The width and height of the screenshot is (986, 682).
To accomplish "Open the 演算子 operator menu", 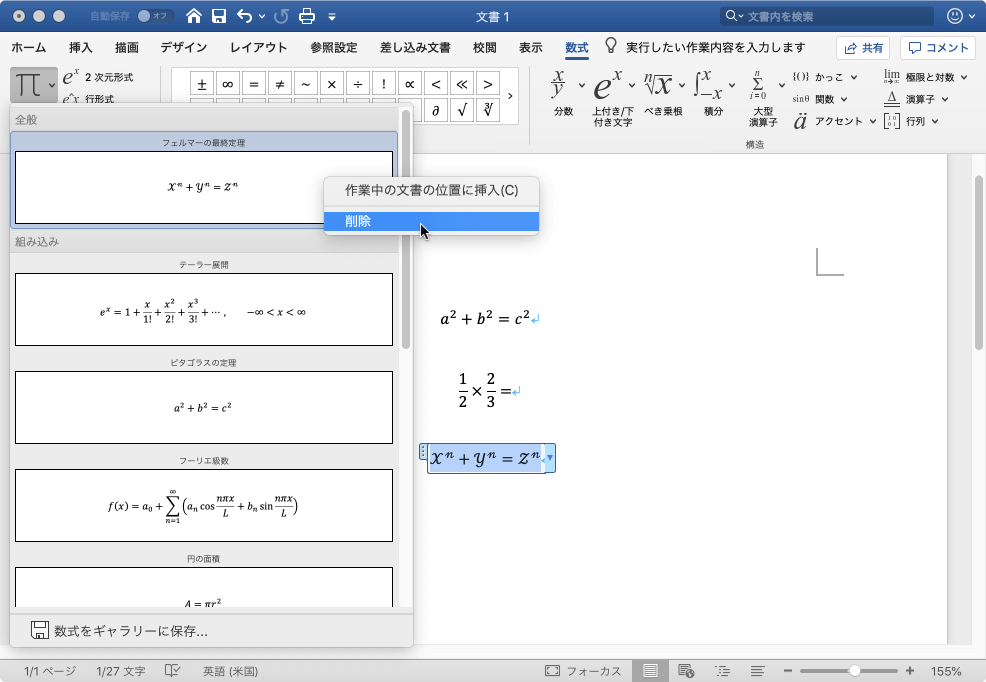I will click(916, 99).
